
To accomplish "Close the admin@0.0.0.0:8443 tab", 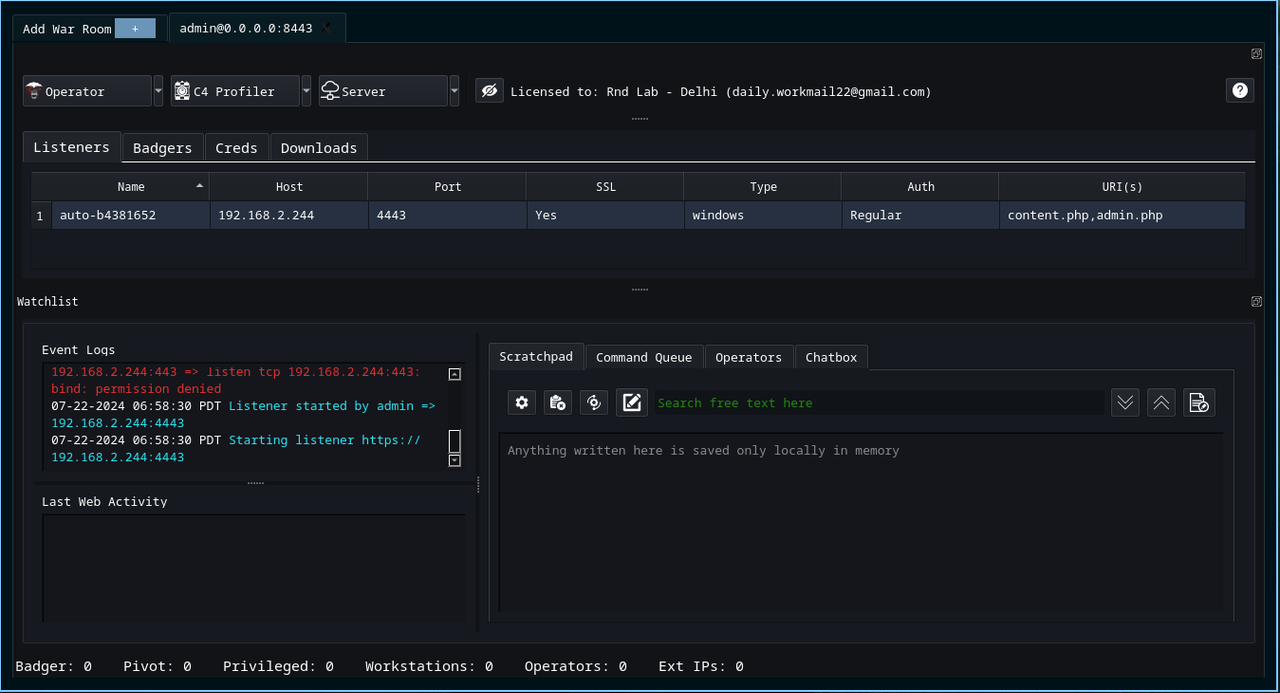I will [x=327, y=28].
